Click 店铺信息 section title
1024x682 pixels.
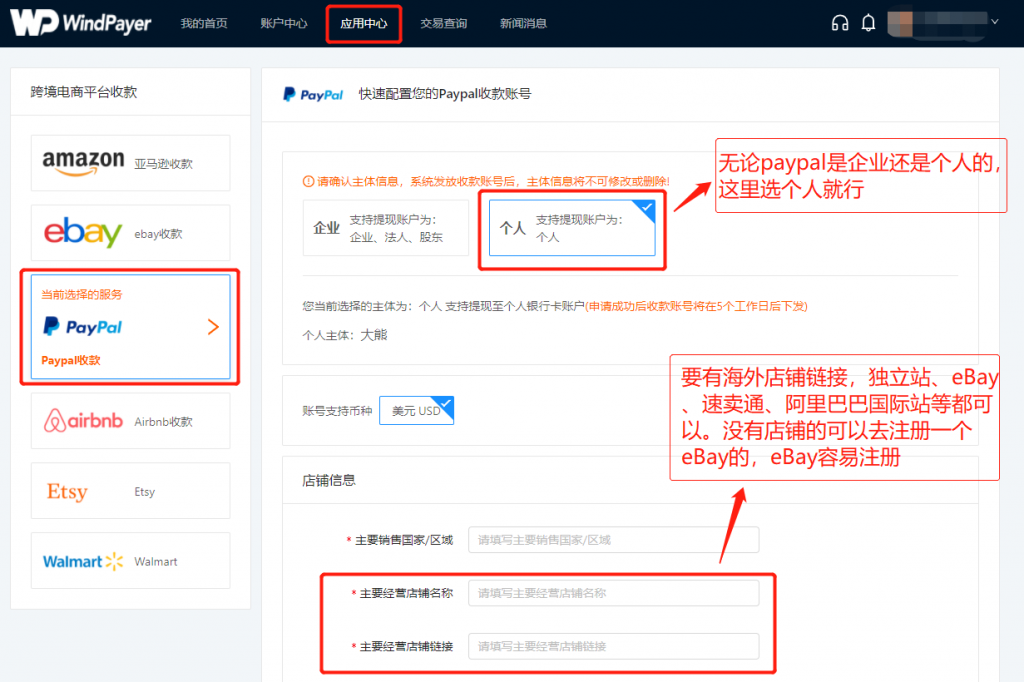(x=328, y=480)
